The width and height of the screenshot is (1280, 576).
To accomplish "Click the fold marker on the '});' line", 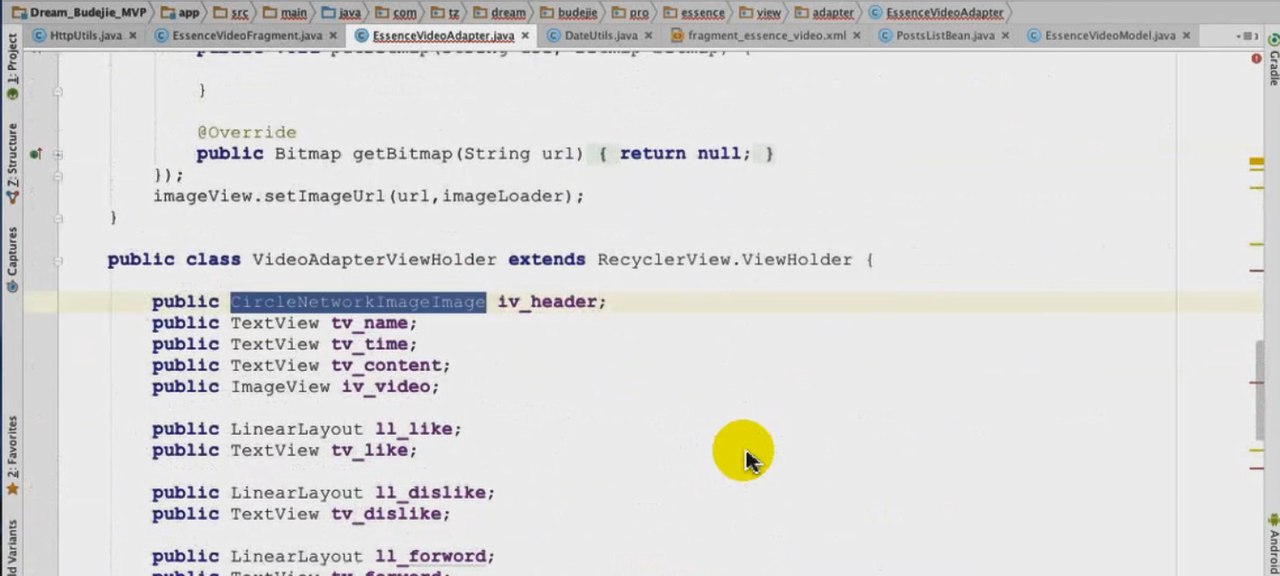I will [58, 175].
